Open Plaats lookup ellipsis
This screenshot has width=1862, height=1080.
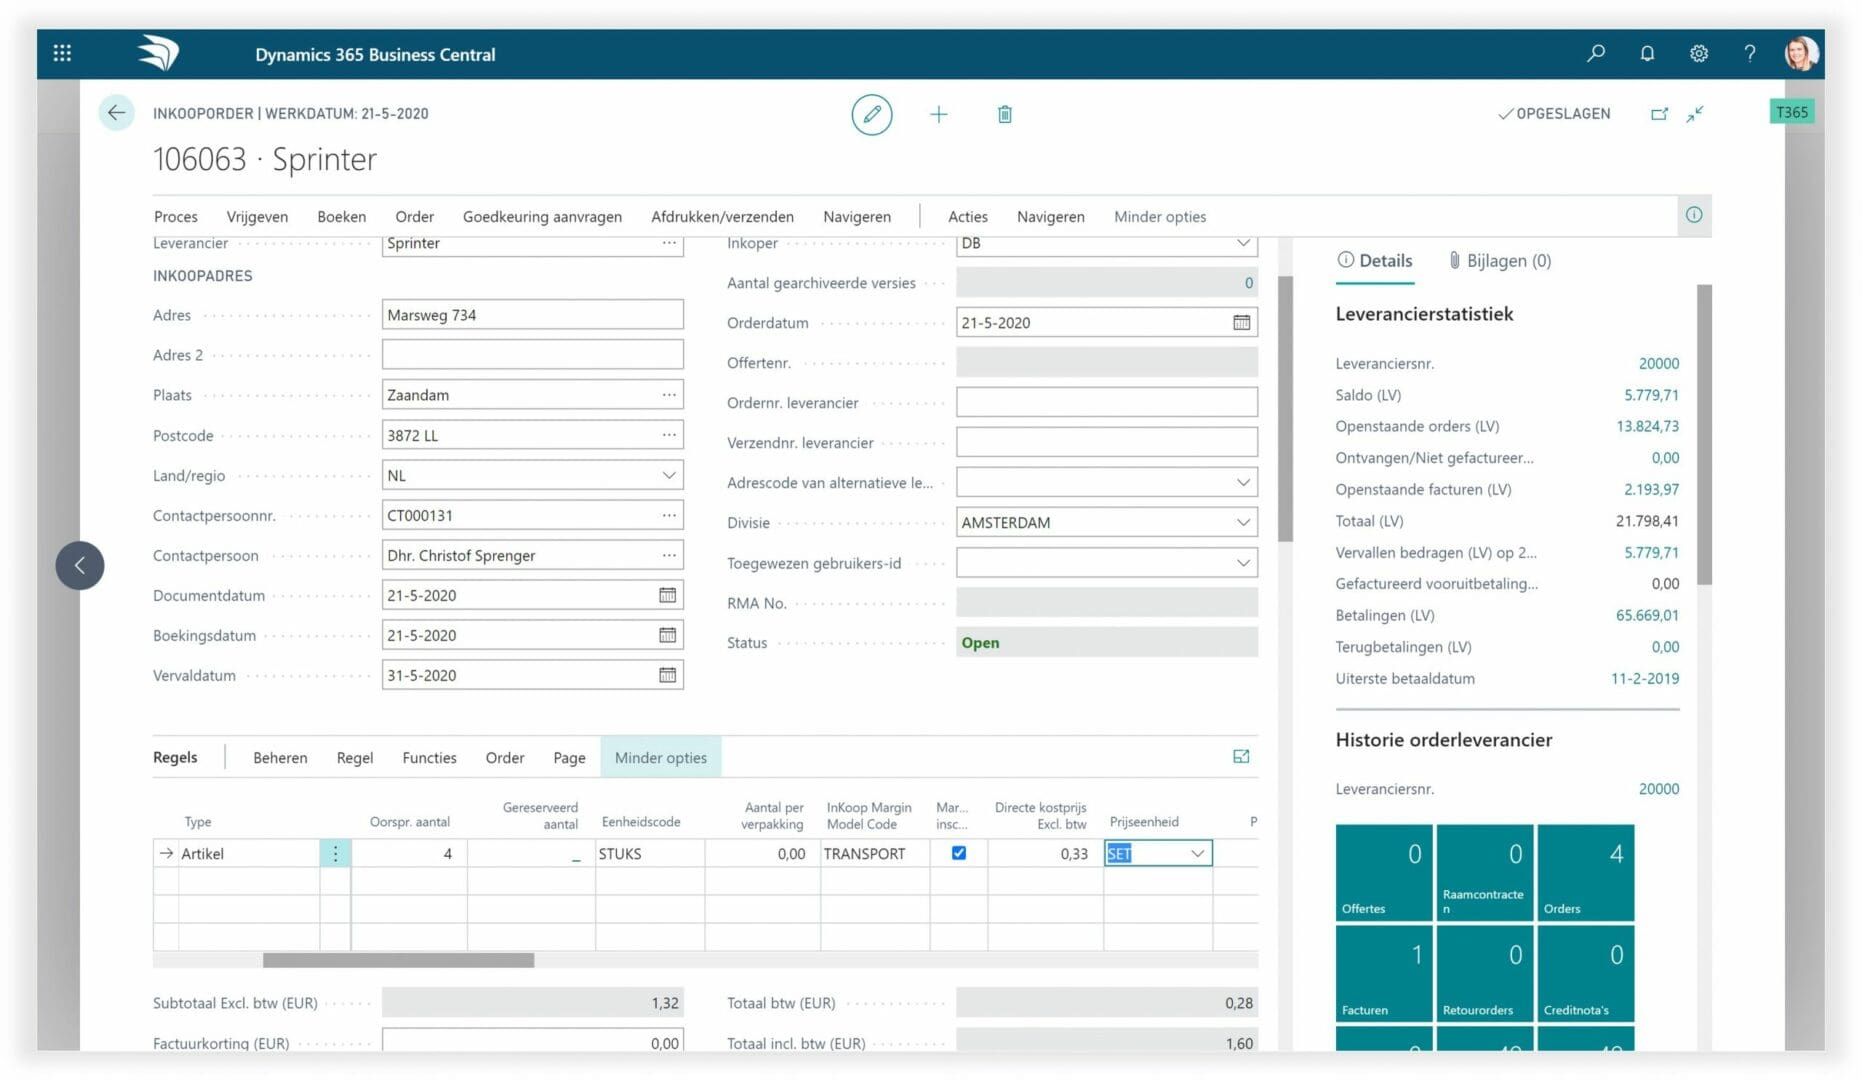tap(668, 395)
